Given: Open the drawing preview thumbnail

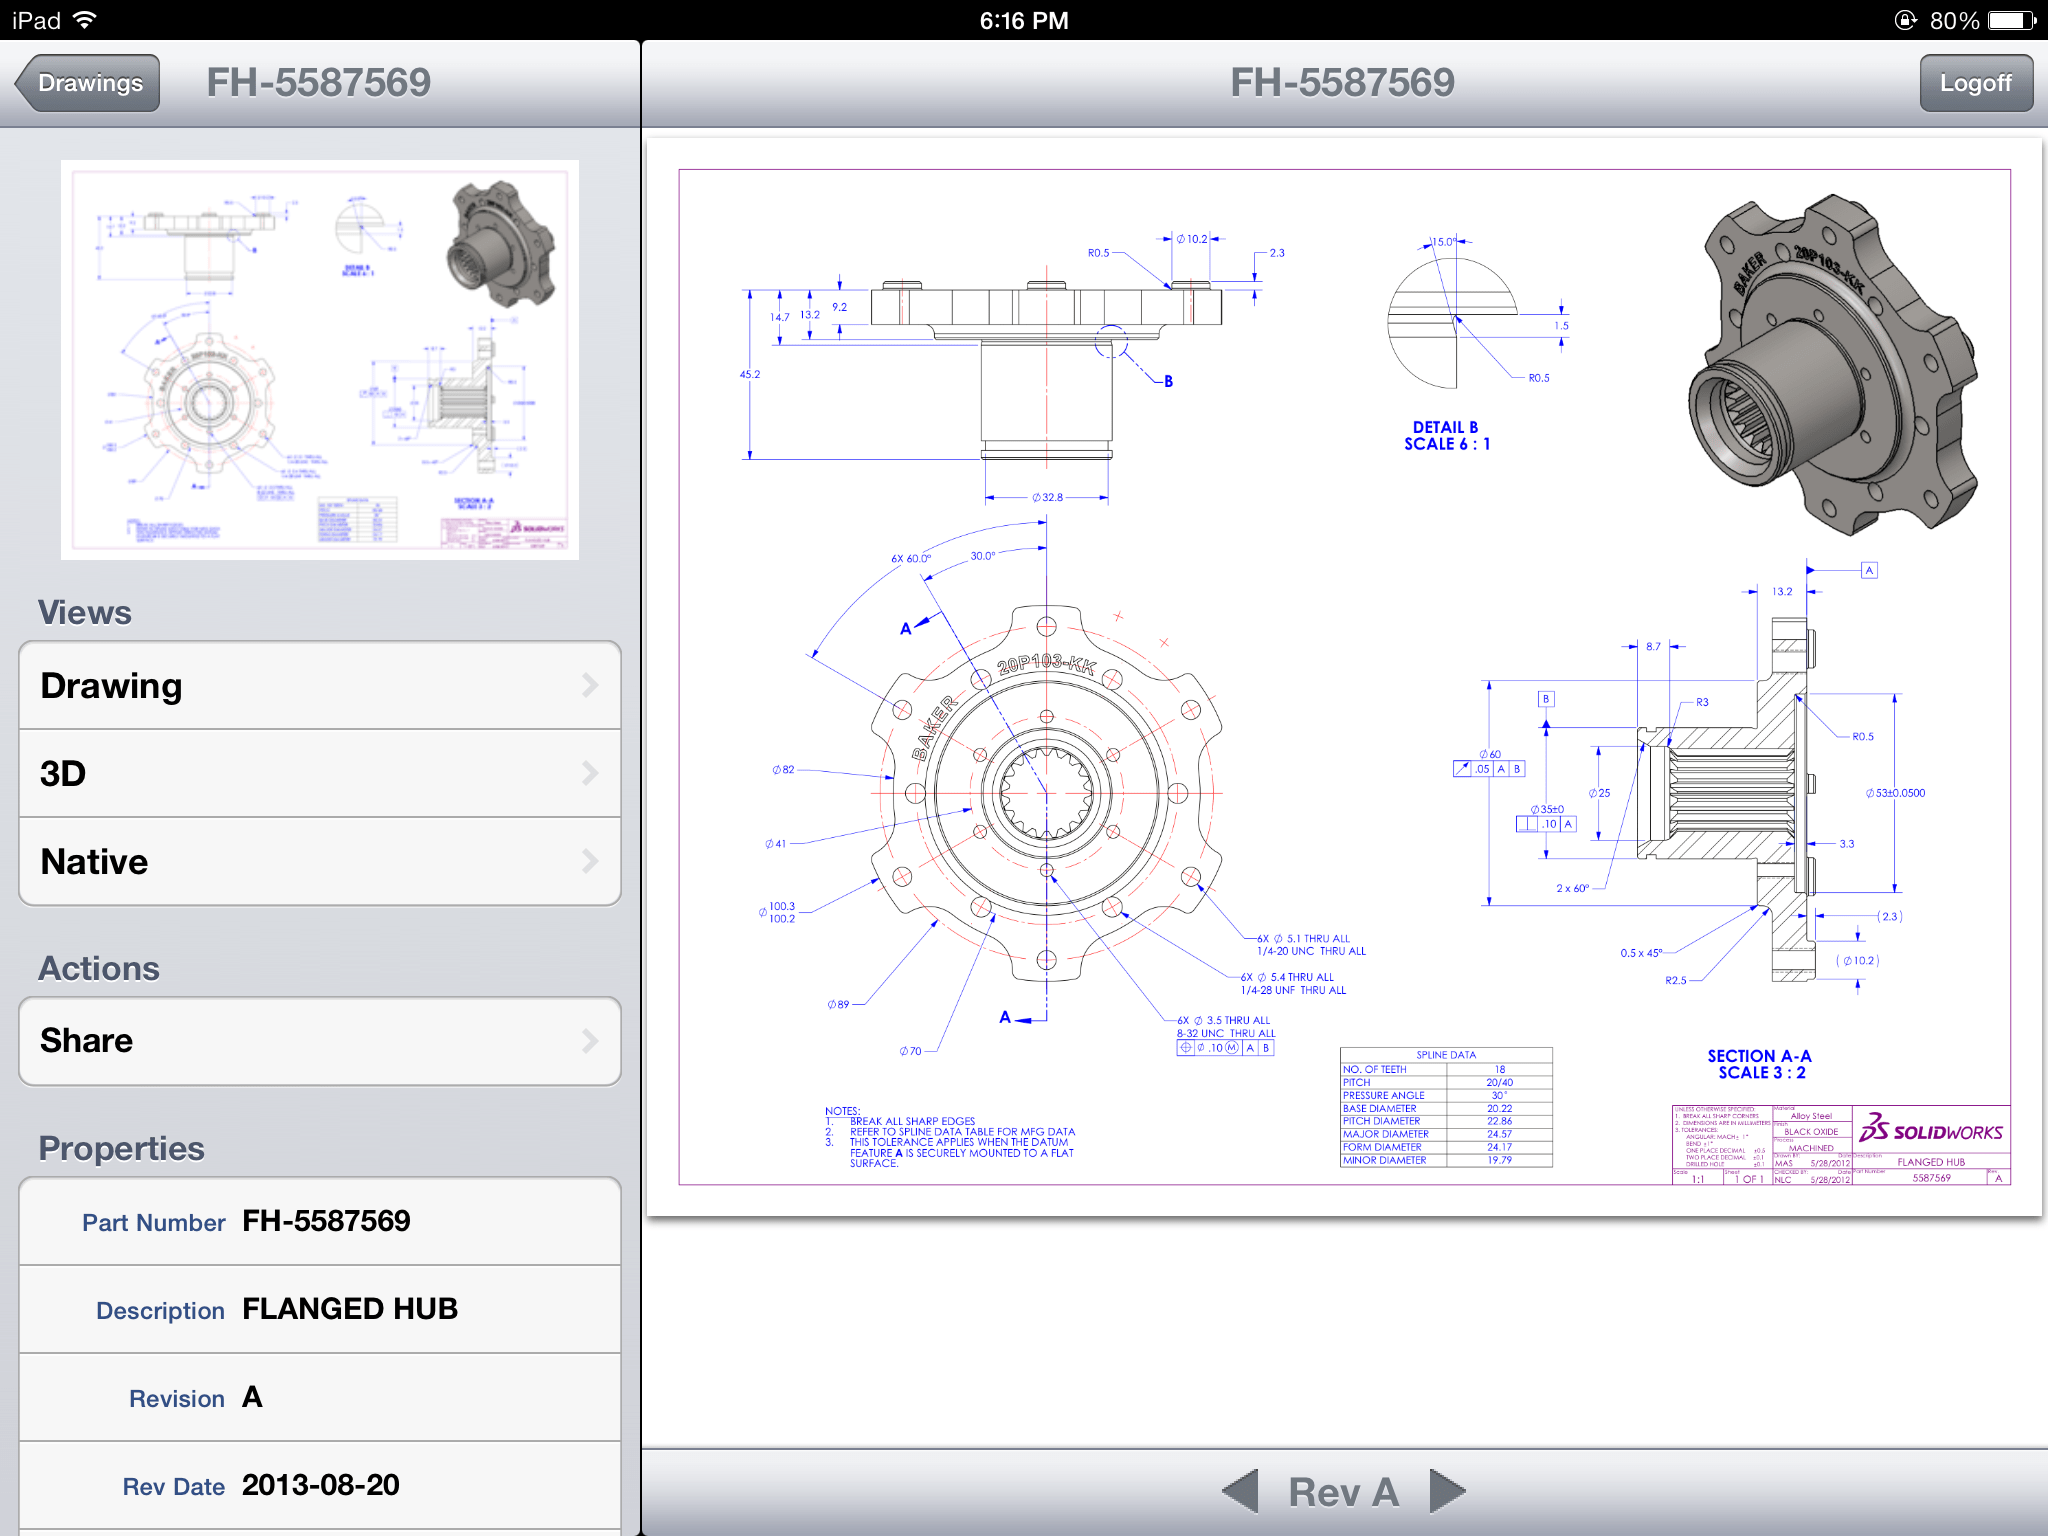Looking at the screenshot, I should [320, 360].
